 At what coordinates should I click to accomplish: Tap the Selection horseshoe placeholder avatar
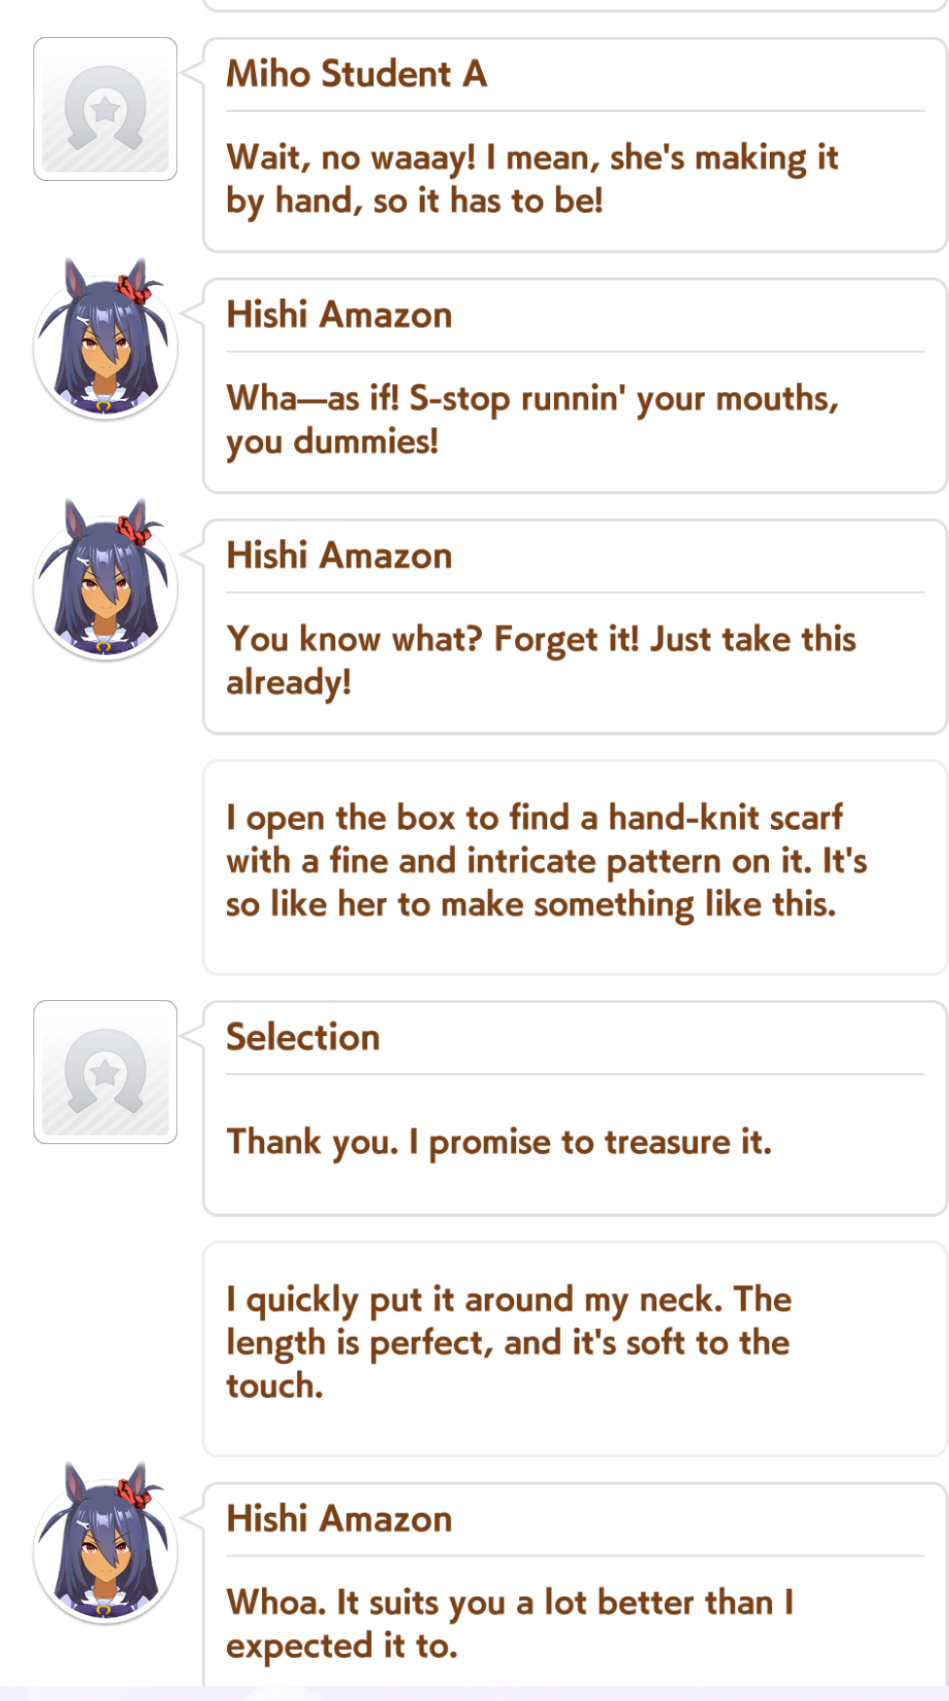click(105, 1072)
